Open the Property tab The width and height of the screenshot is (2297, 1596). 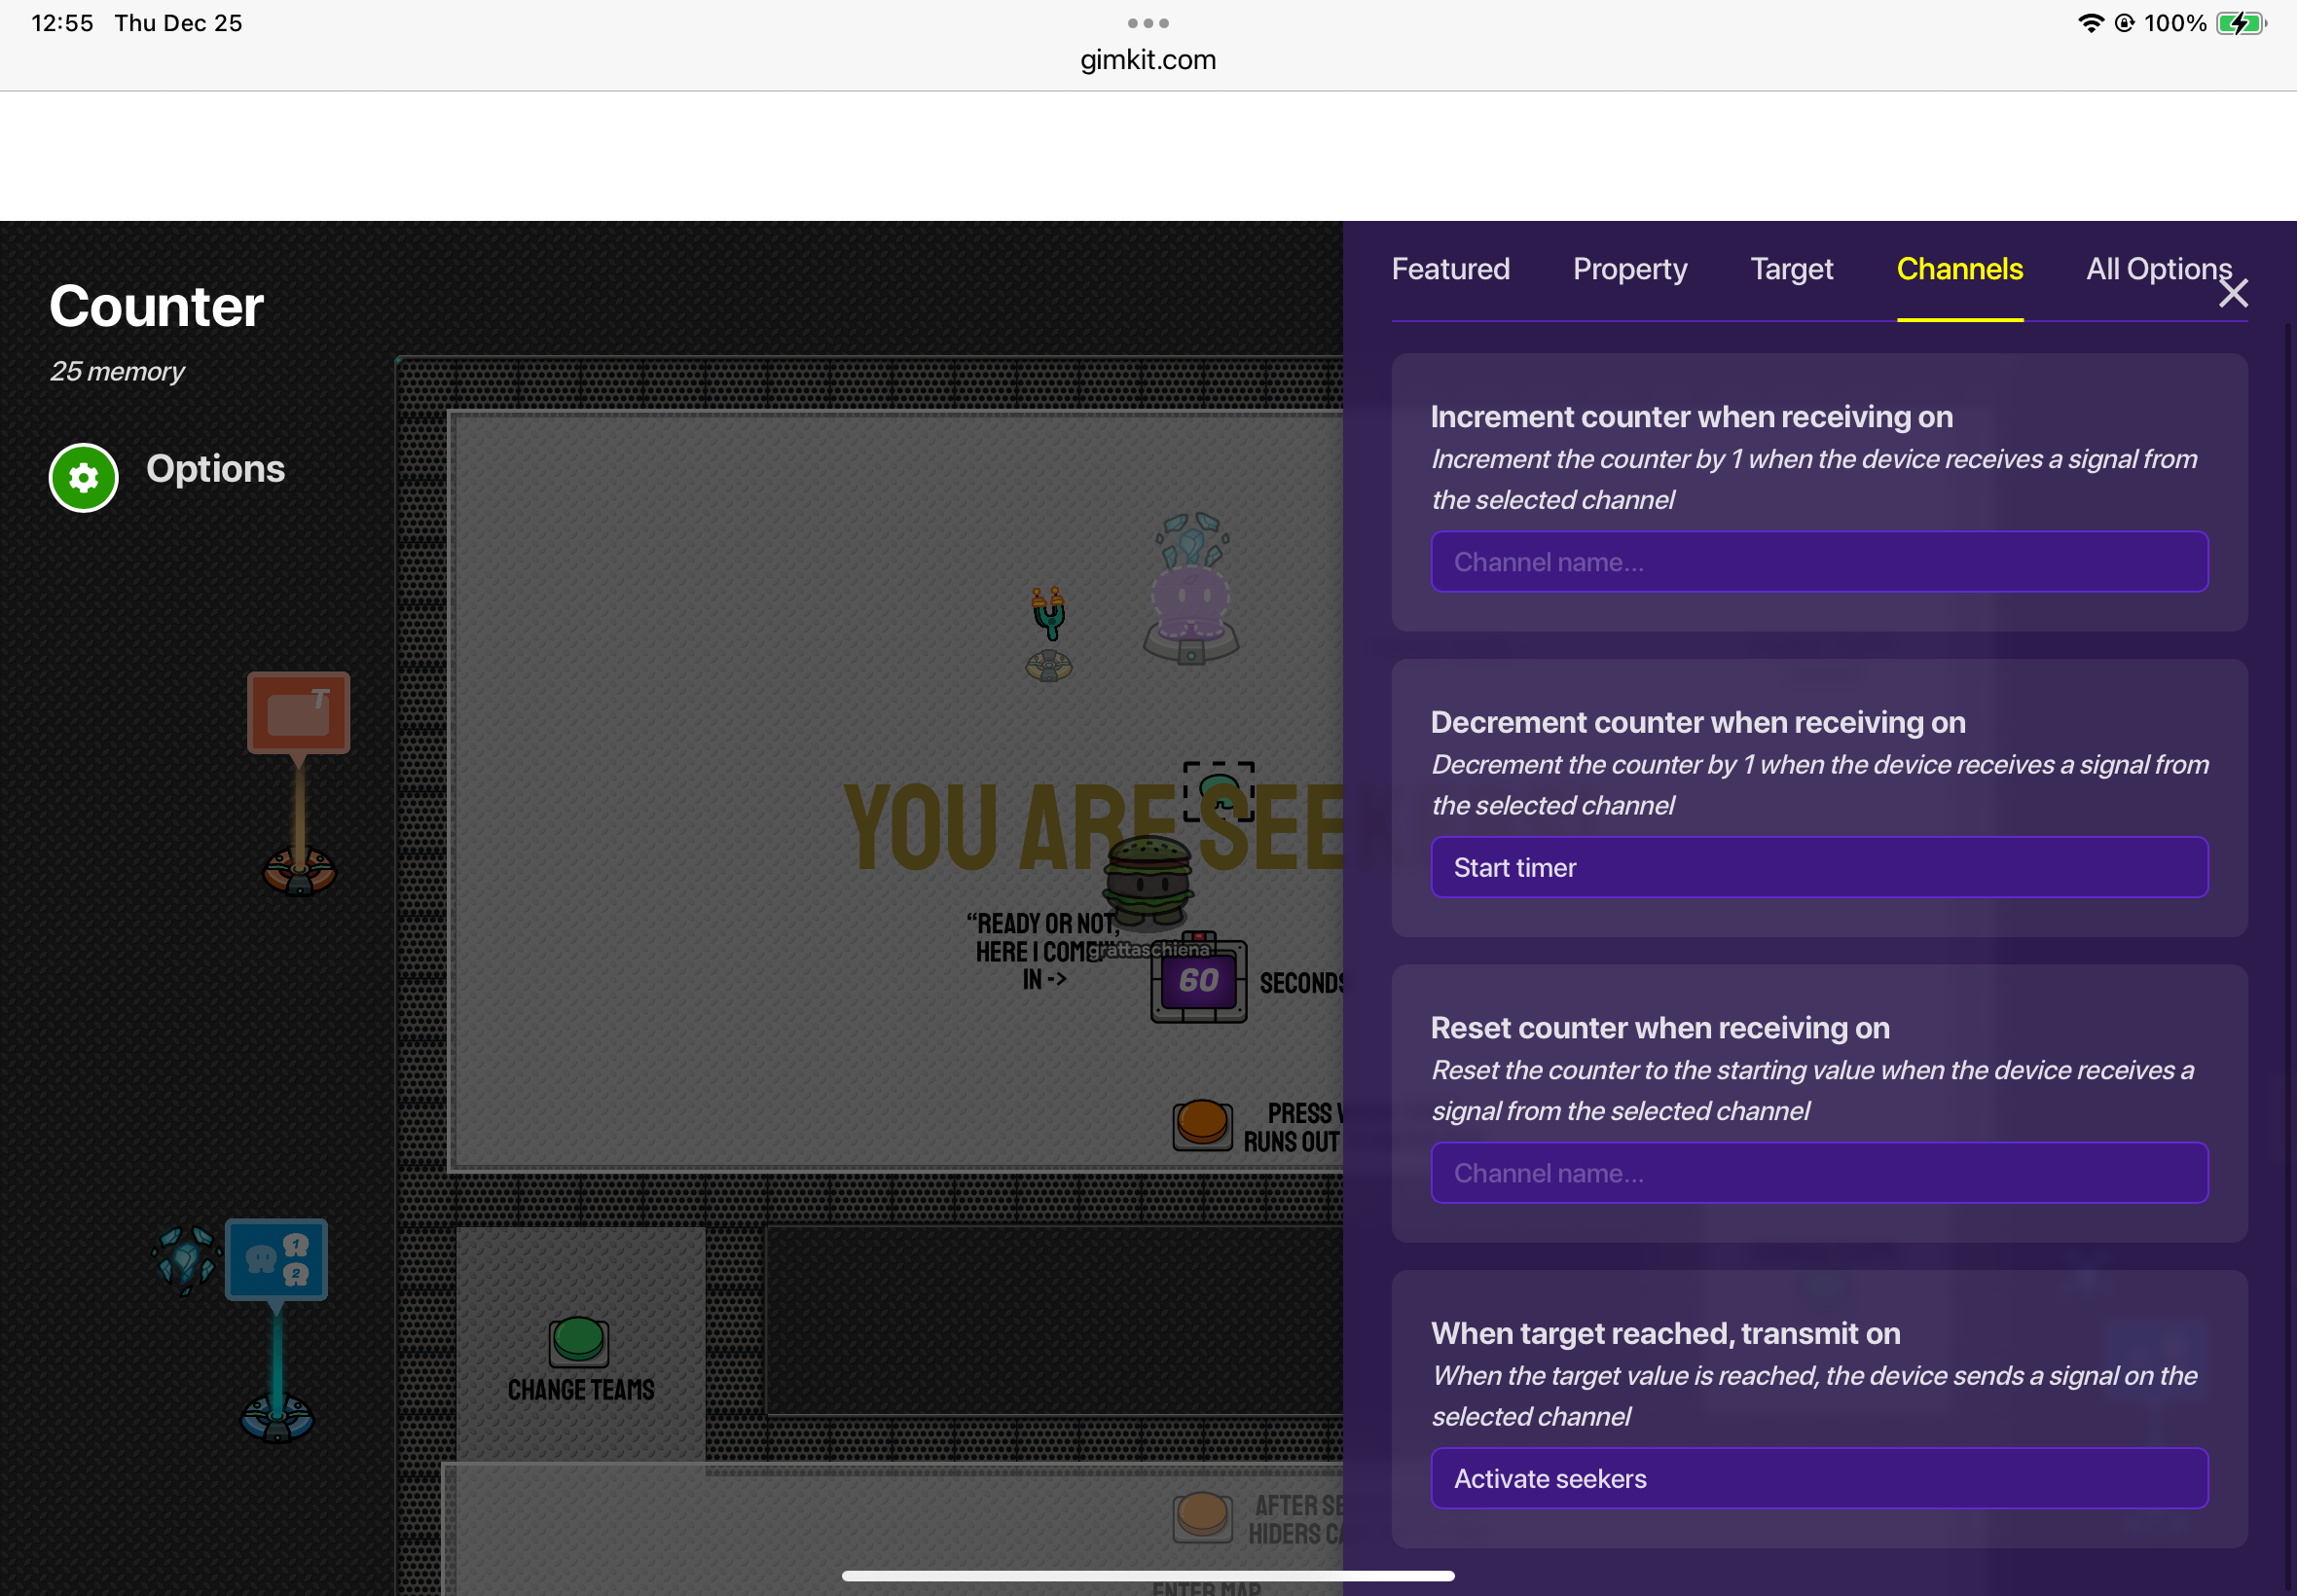click(1629, 269)
